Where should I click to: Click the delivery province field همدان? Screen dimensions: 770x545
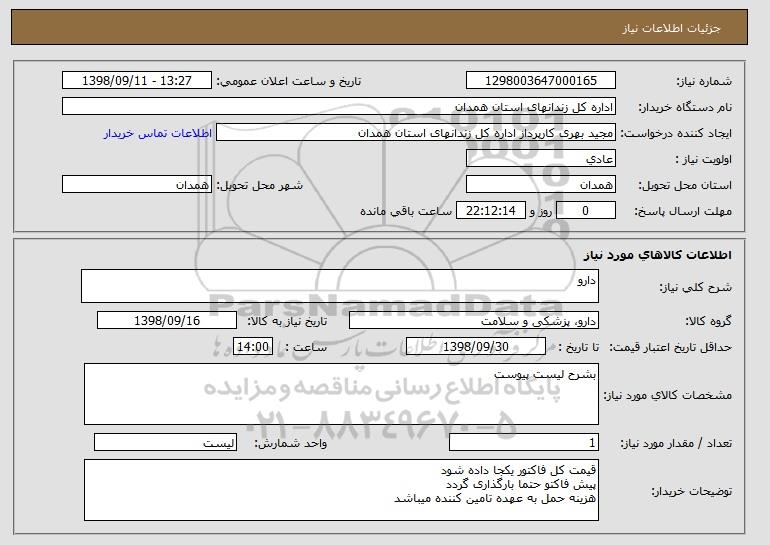[541, 185]
